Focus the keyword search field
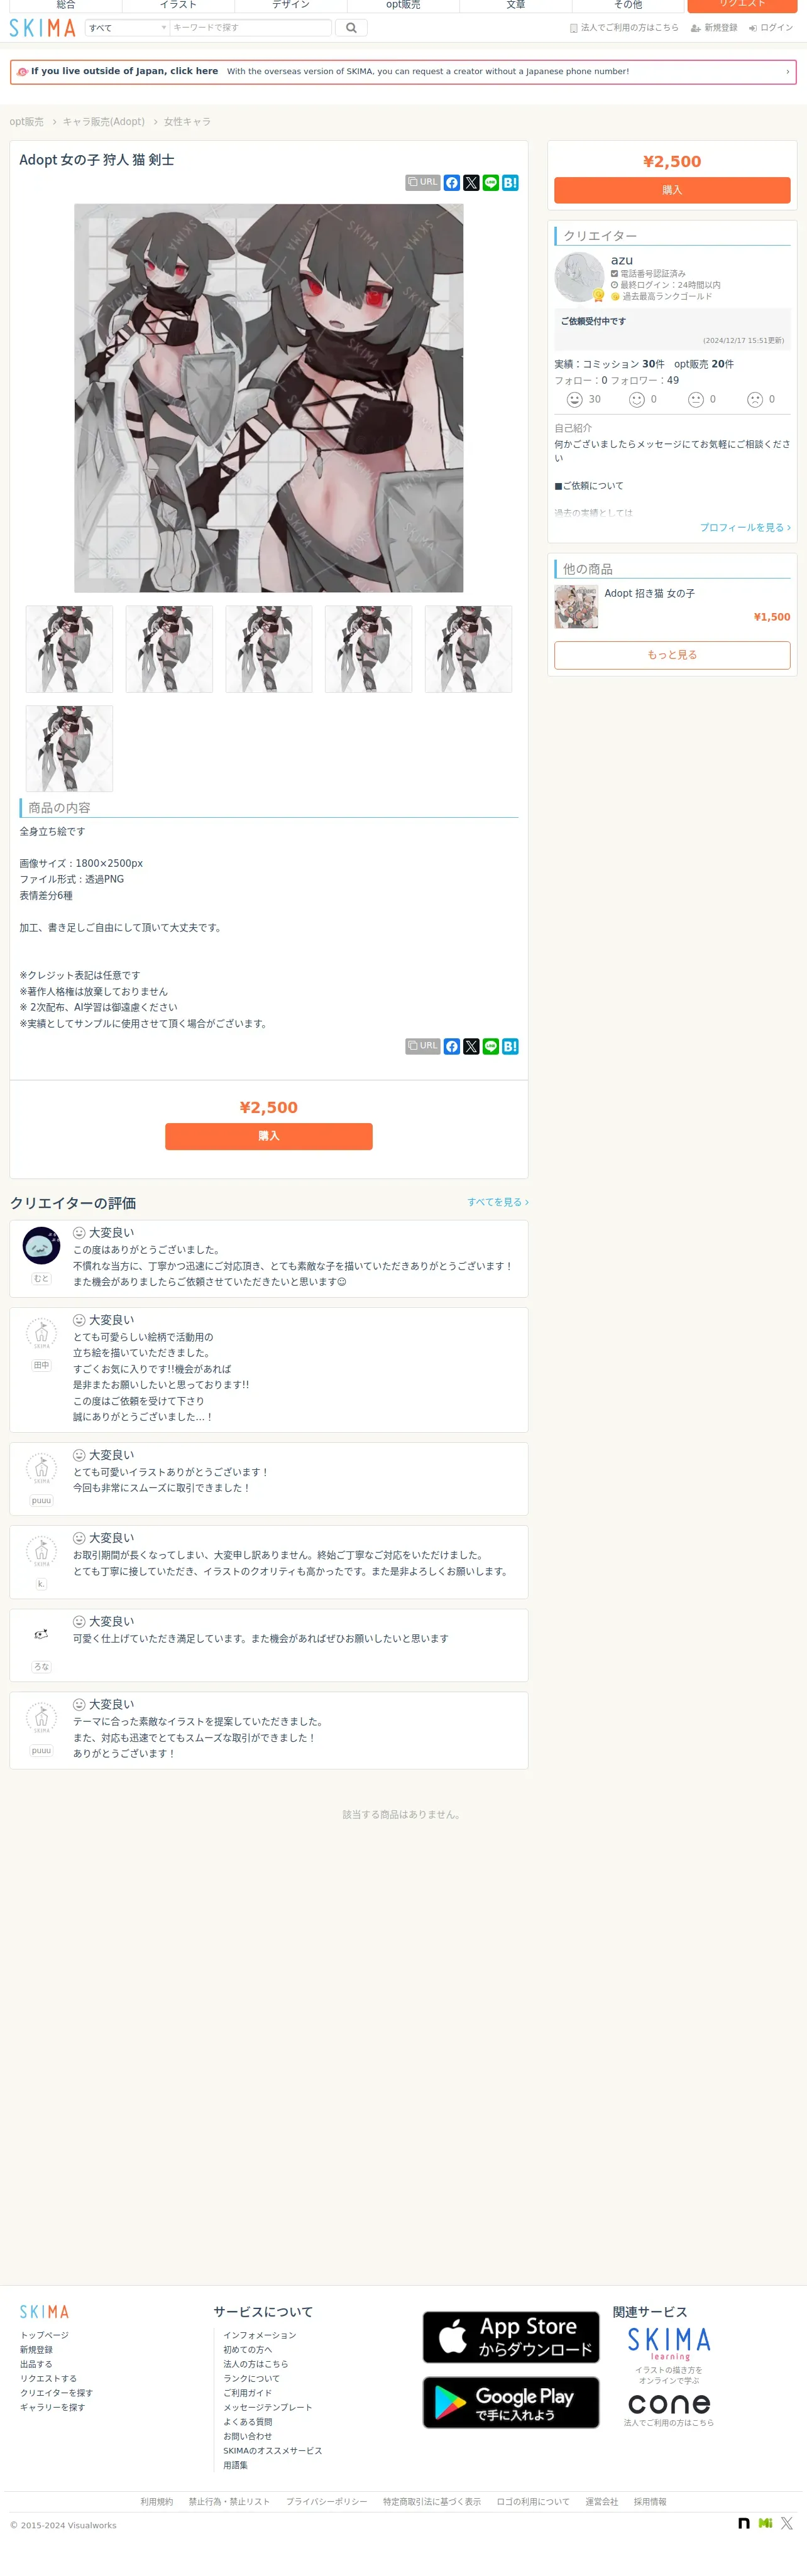This screenshot has height=2576, width=807. click(x=250, y=28)
